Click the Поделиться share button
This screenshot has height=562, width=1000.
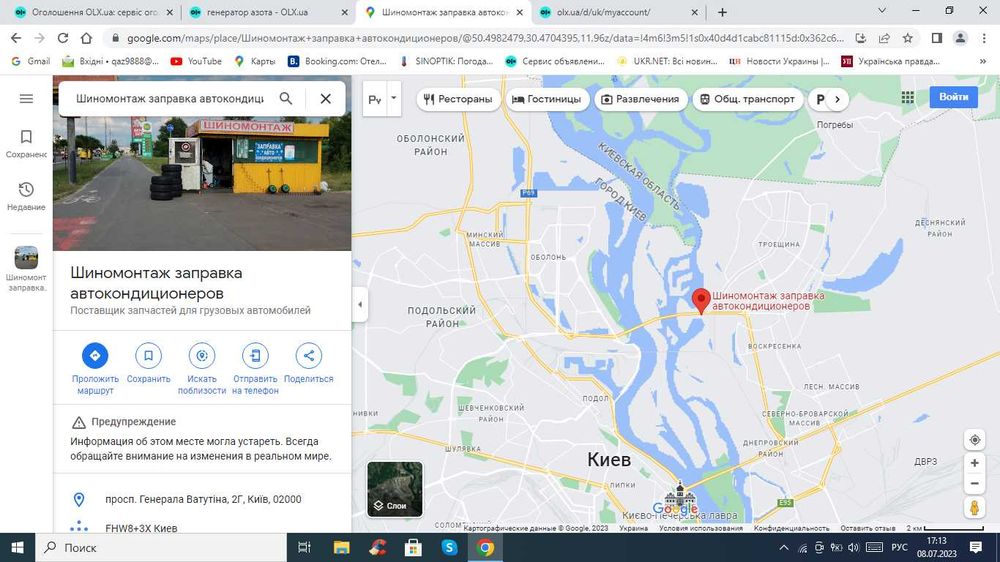pyautogui.click(x=309, y=364)
